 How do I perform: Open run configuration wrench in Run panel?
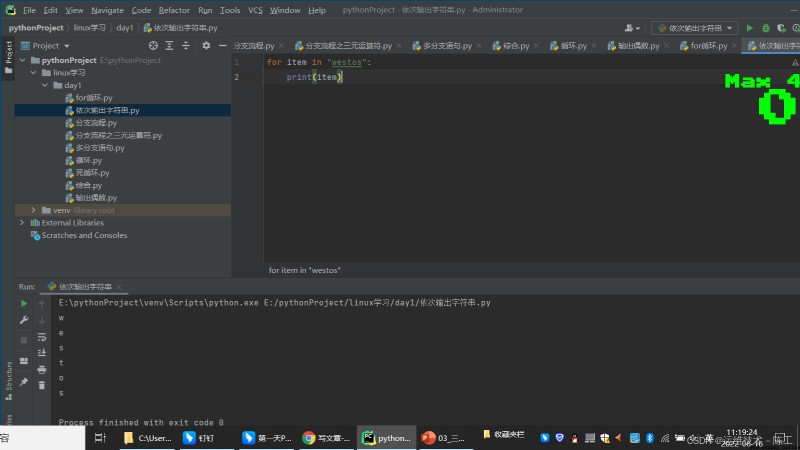point(24,320)
